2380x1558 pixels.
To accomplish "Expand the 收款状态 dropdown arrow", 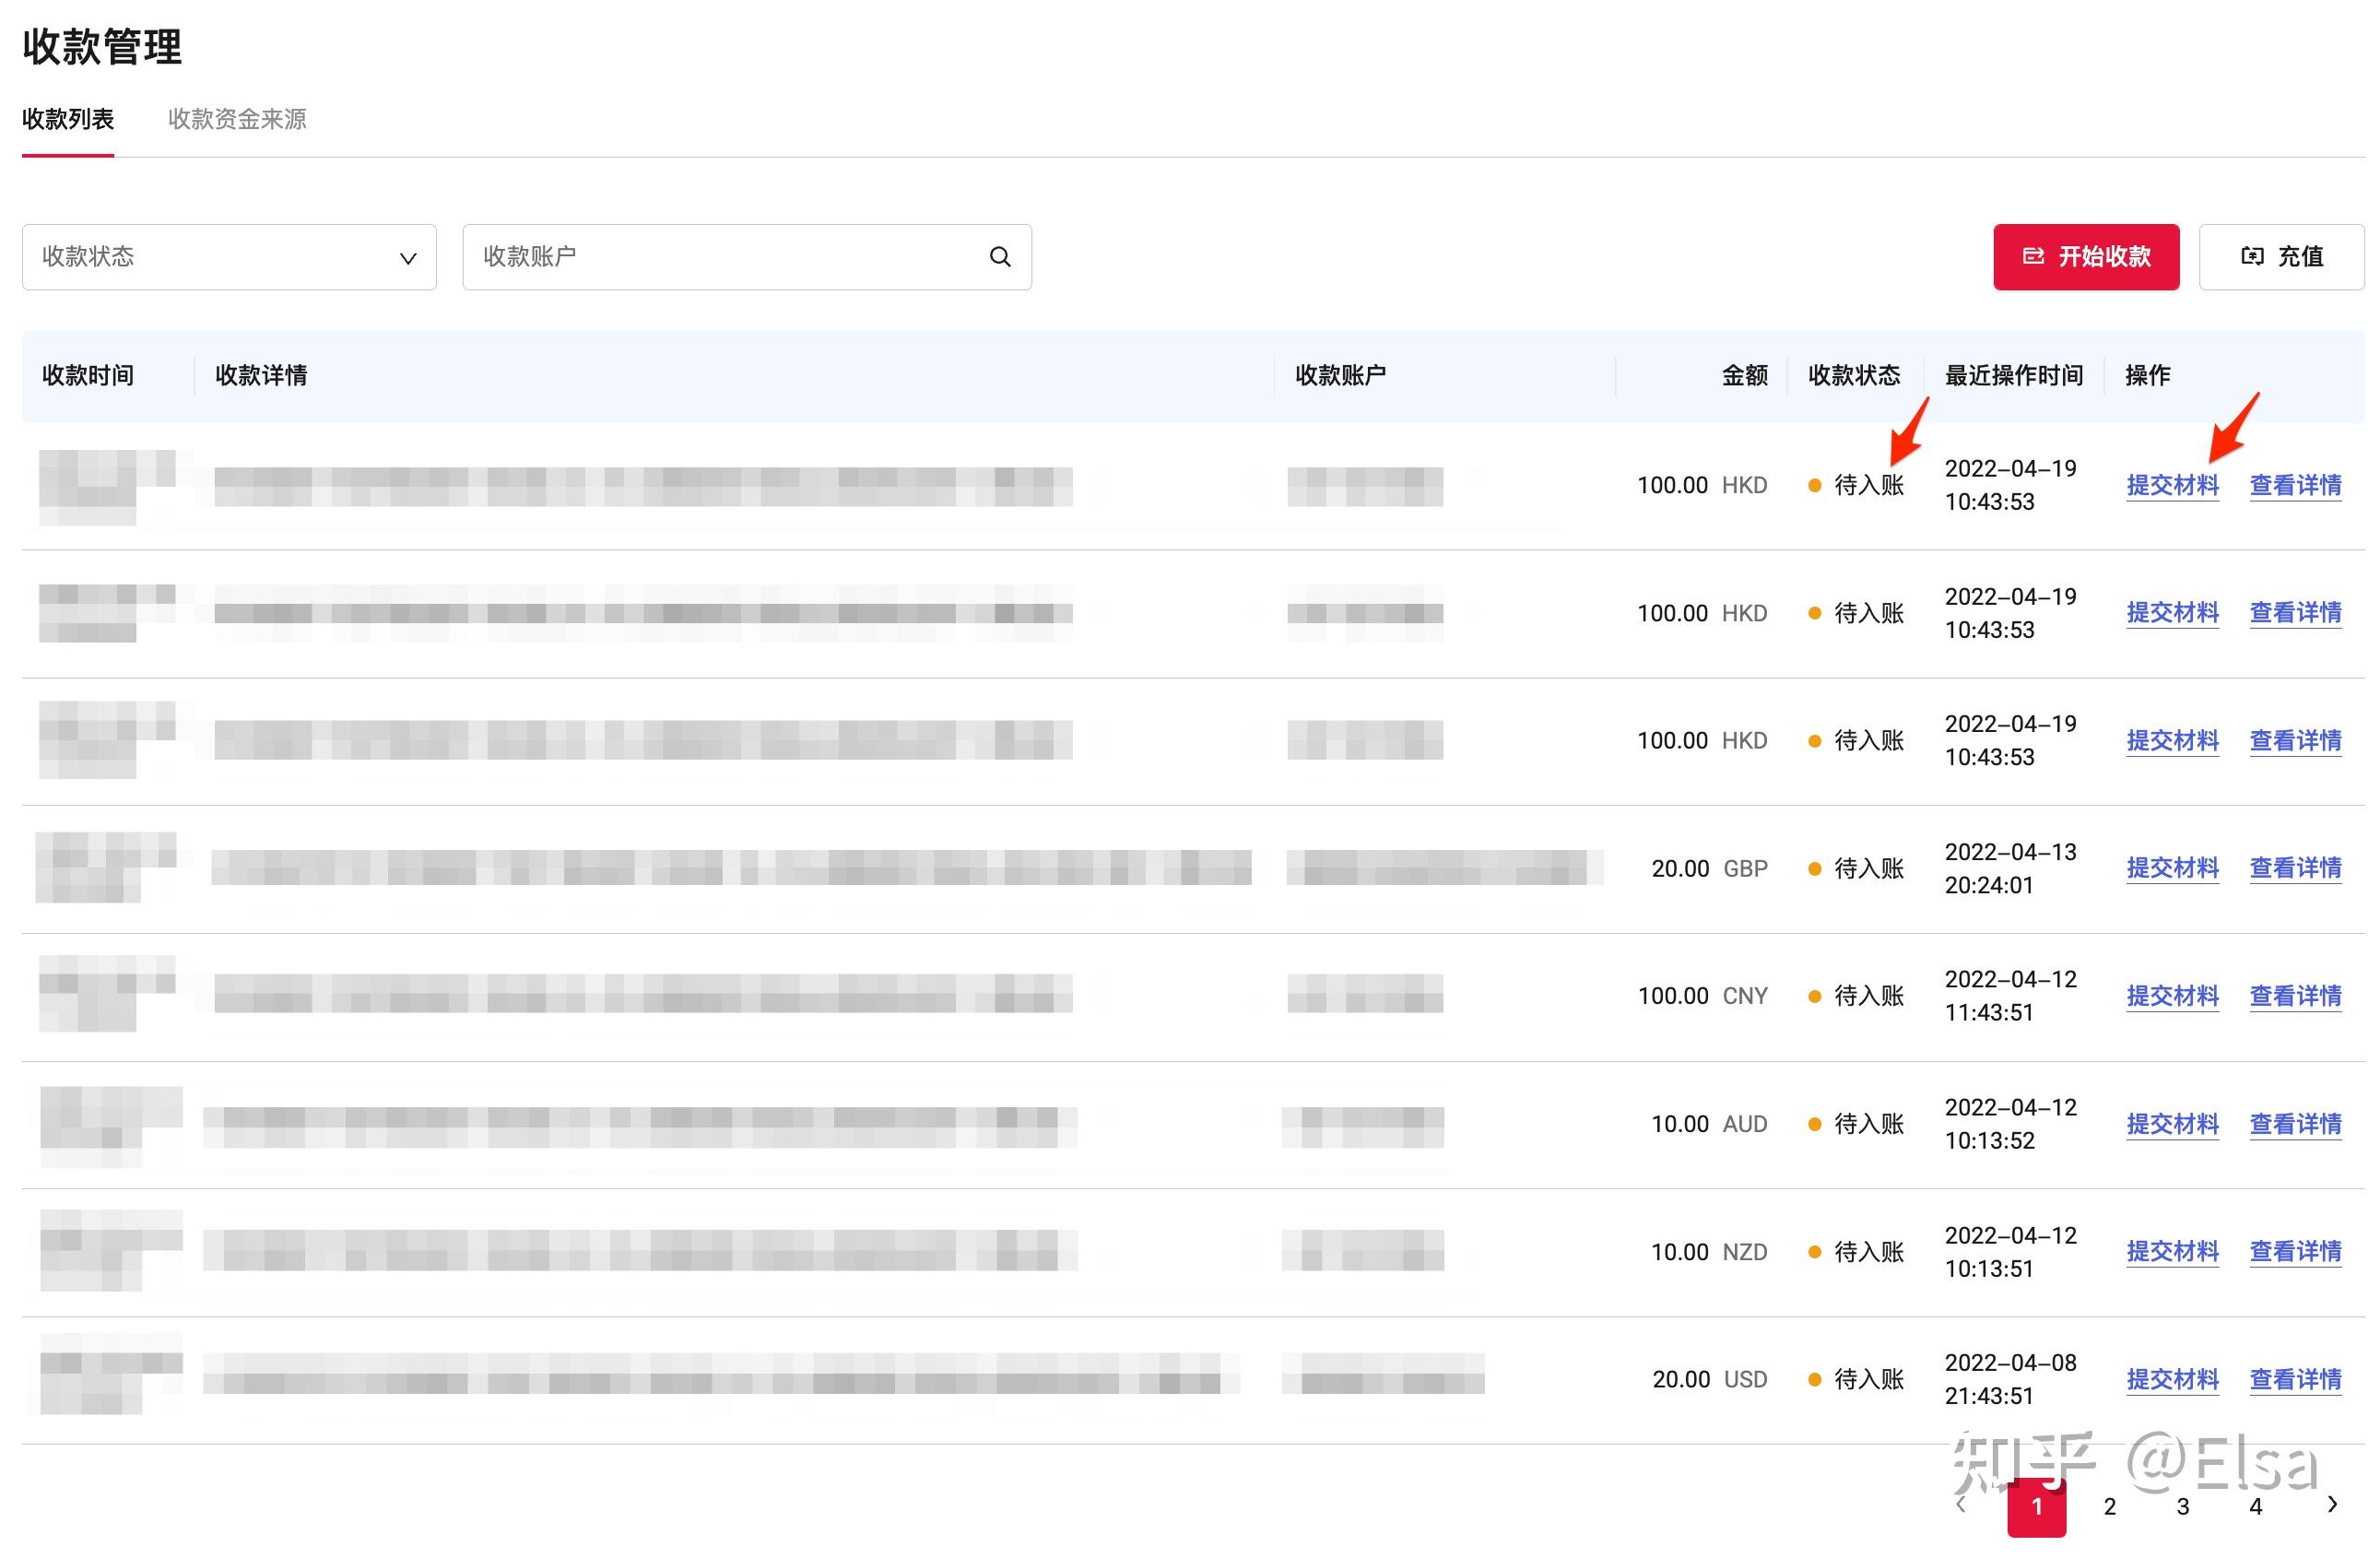I will click(407, 258).
